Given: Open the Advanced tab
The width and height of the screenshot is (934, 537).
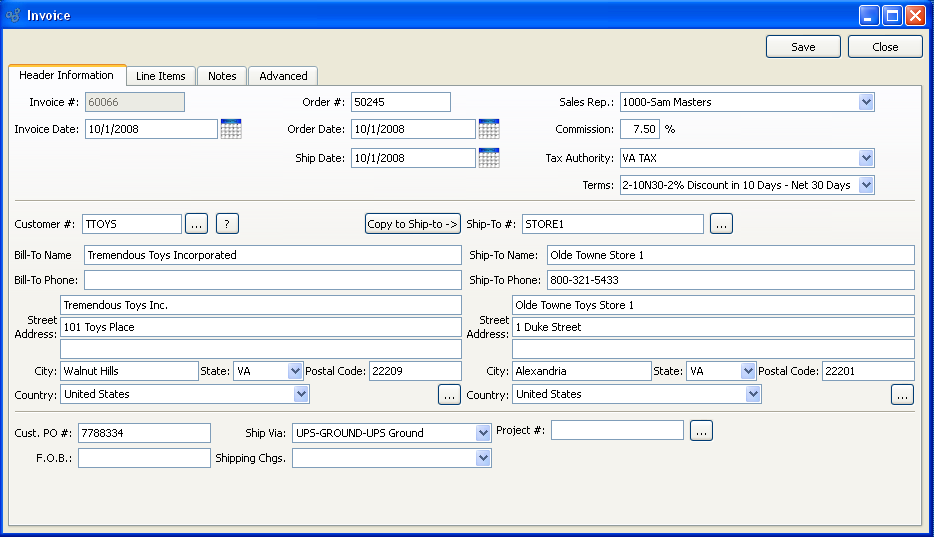Looking at the screenshot, I should pyautogui.click(x=283, y=76).
